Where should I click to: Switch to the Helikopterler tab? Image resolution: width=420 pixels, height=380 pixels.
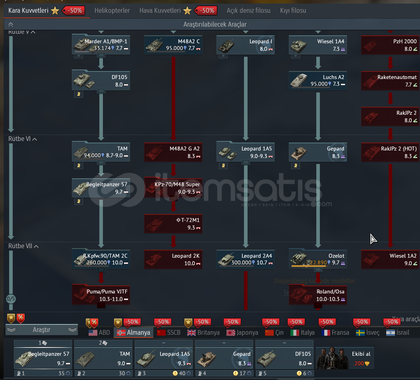click(x=112, y=11)
